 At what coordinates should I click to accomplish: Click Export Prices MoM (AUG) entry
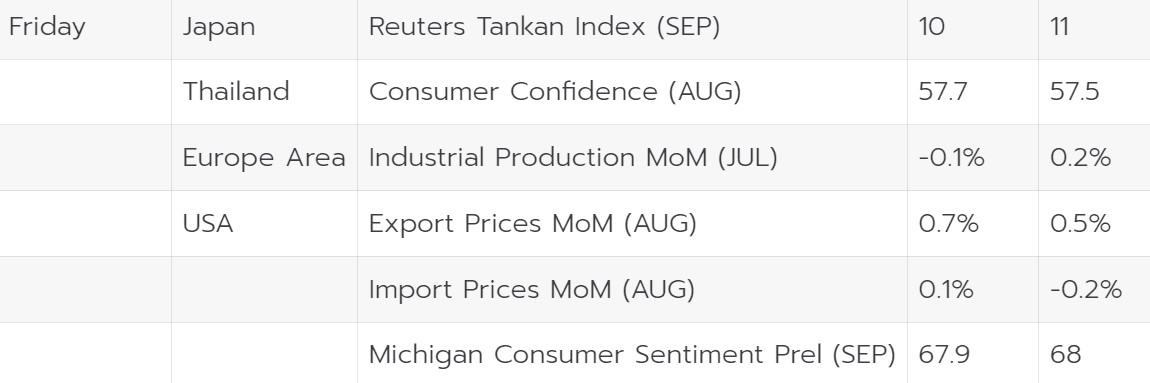click(532, 224)
